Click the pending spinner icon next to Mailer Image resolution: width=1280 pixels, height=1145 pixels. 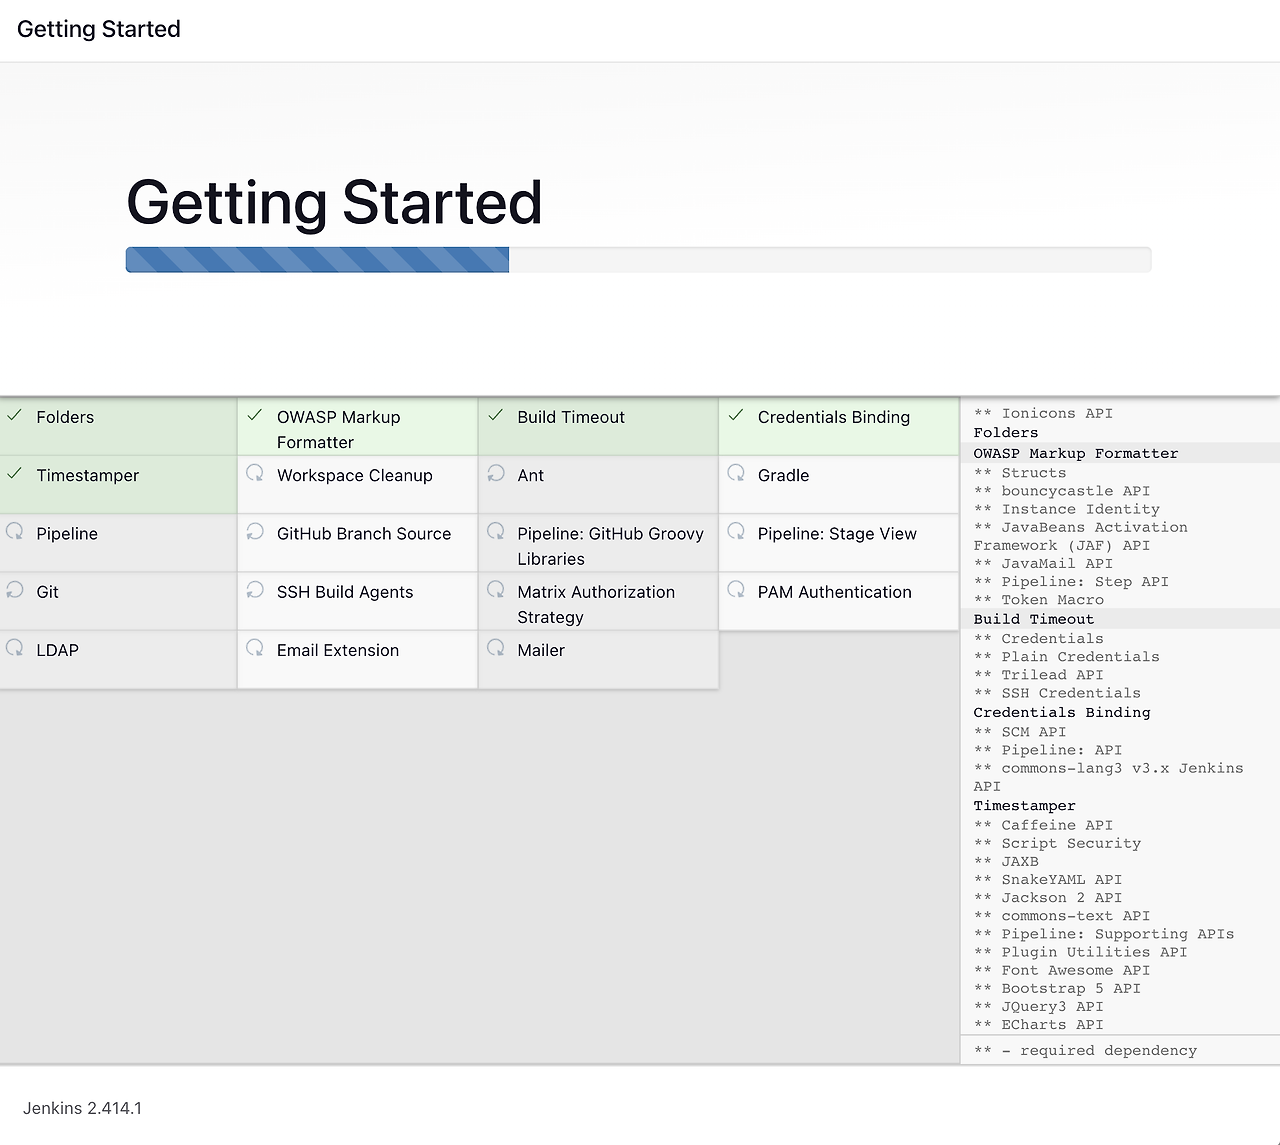point(496,647)
